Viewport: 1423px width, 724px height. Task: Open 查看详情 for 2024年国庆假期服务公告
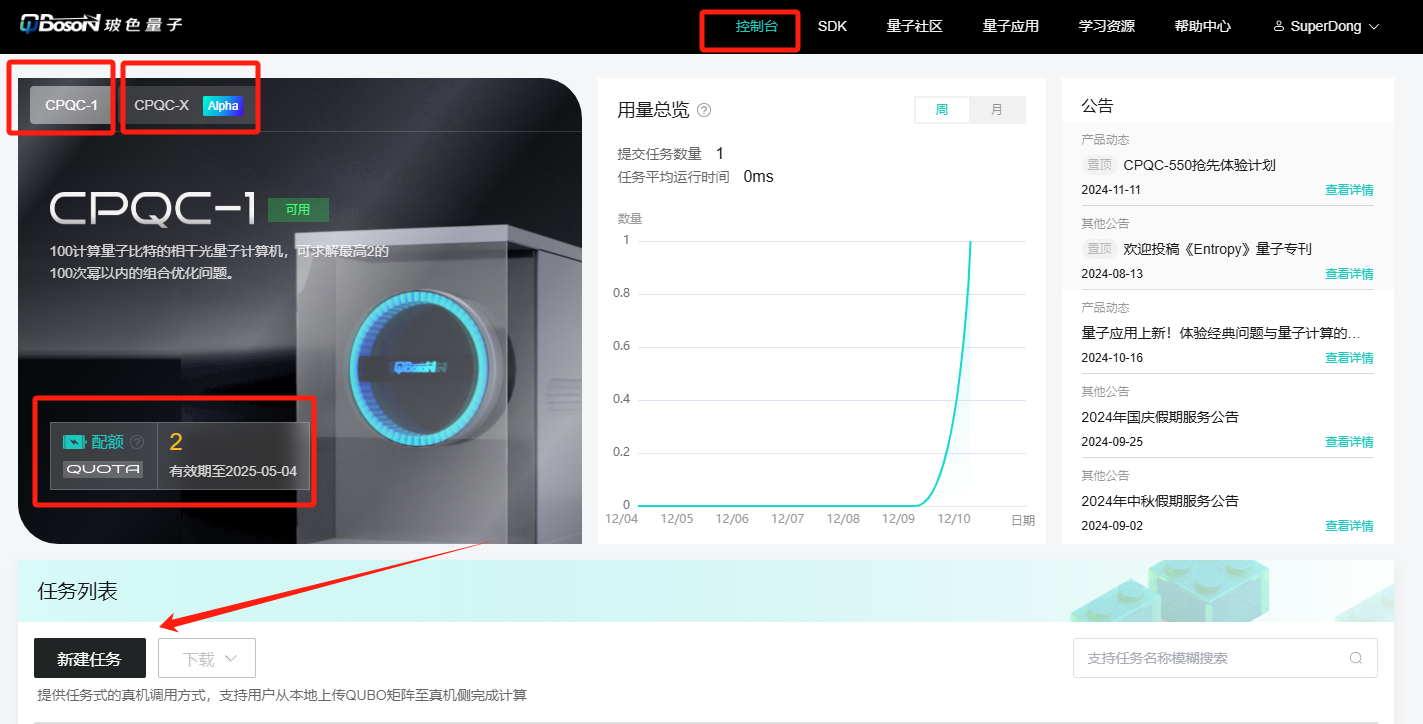[x=1349, y=442]
